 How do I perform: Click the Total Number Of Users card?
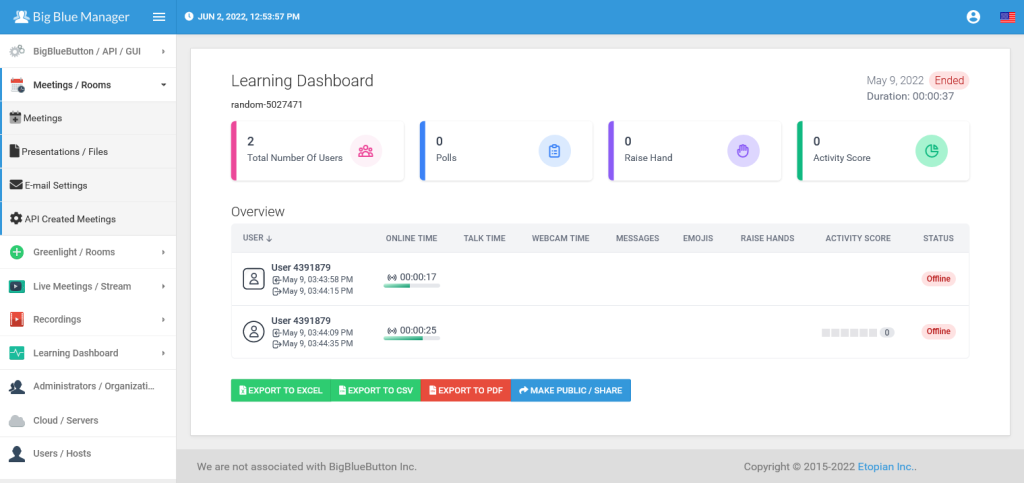tap(317, 151)
